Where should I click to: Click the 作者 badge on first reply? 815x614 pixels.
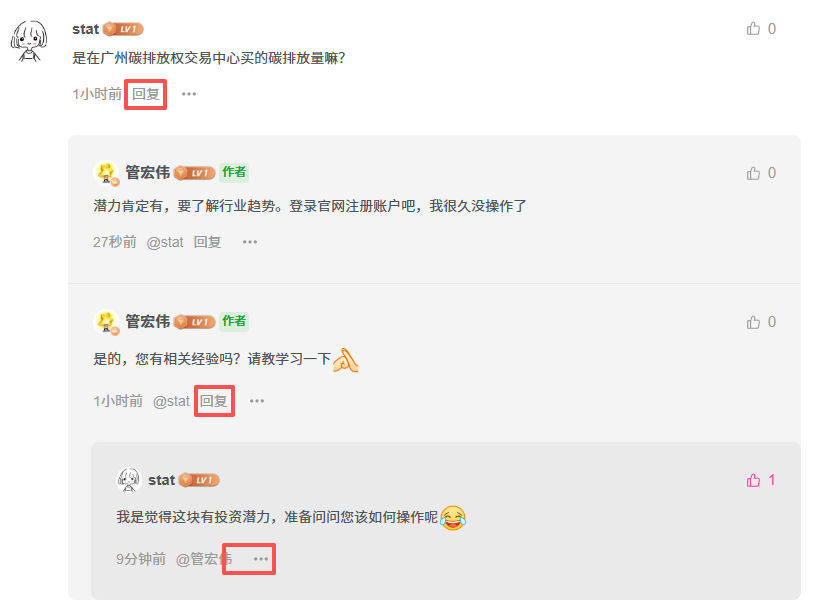pos(234,172)
